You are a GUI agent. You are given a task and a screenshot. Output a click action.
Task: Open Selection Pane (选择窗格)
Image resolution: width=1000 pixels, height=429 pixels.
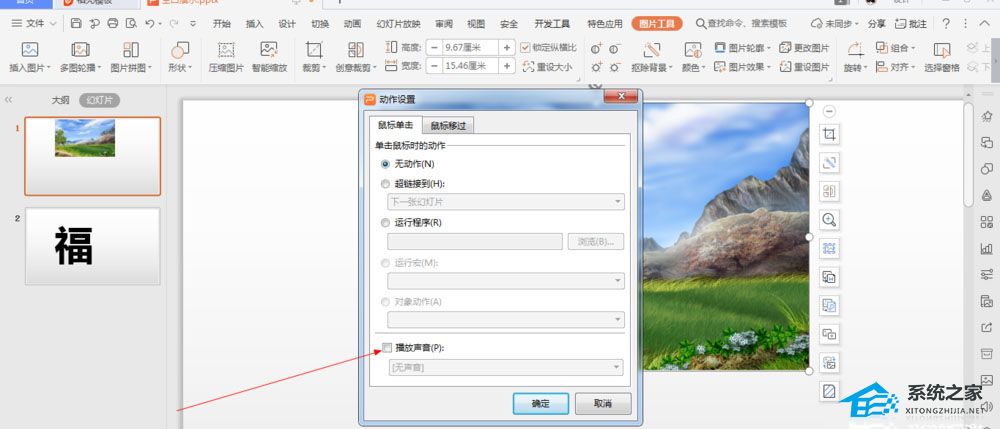pos(942,57)
